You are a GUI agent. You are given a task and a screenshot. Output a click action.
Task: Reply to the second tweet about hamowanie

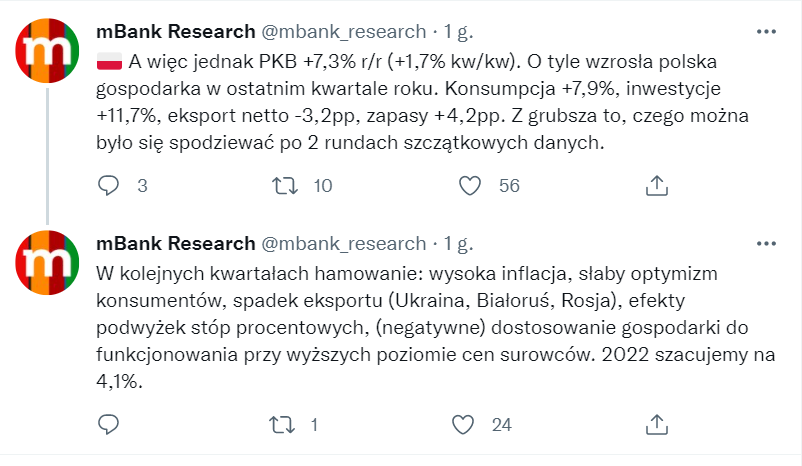[x=108, y=424]
